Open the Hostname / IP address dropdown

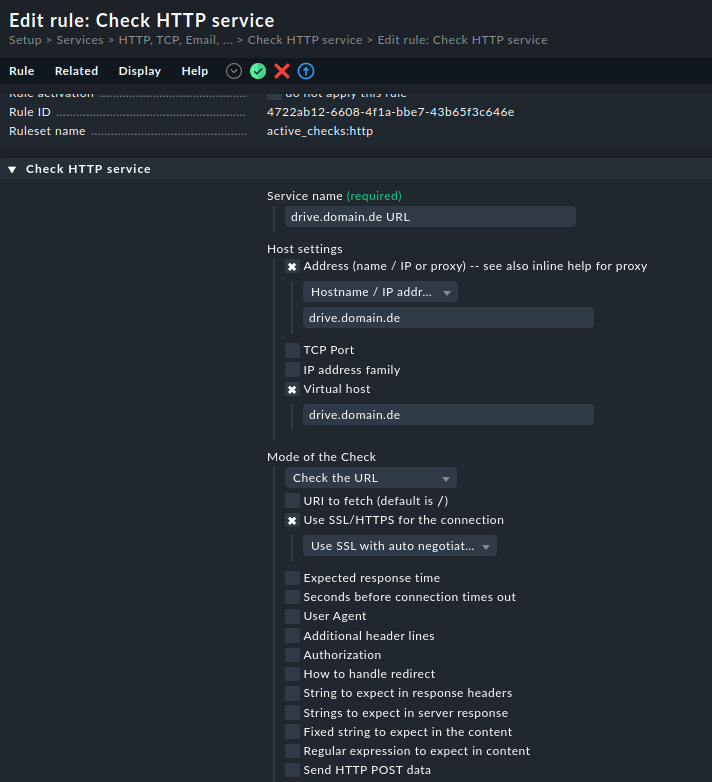click(380, 292)
